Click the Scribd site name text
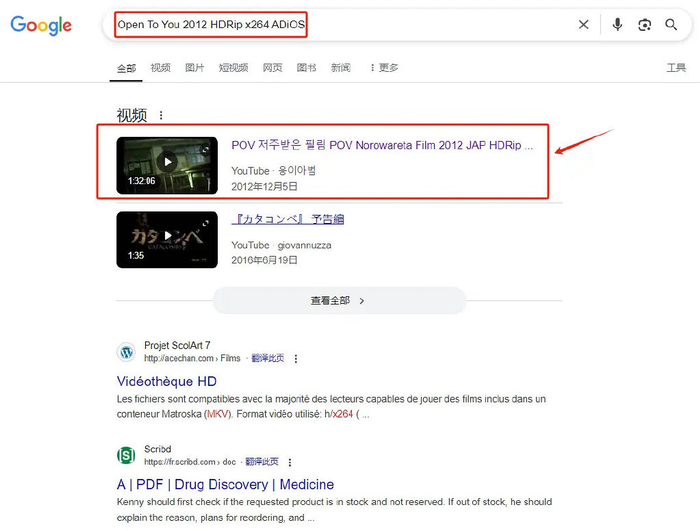The width and height of the screenshot is (700, 531). click(x=158, y=449)
